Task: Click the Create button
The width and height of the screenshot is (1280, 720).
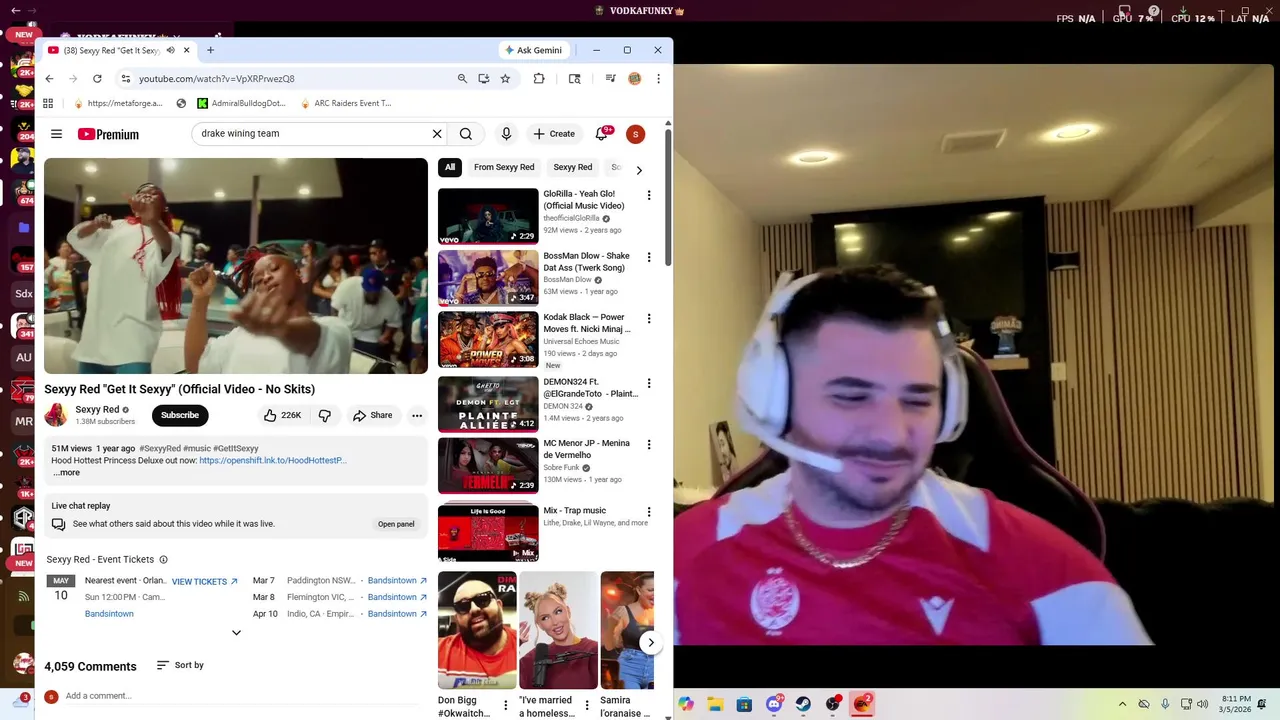Action: 554,134
